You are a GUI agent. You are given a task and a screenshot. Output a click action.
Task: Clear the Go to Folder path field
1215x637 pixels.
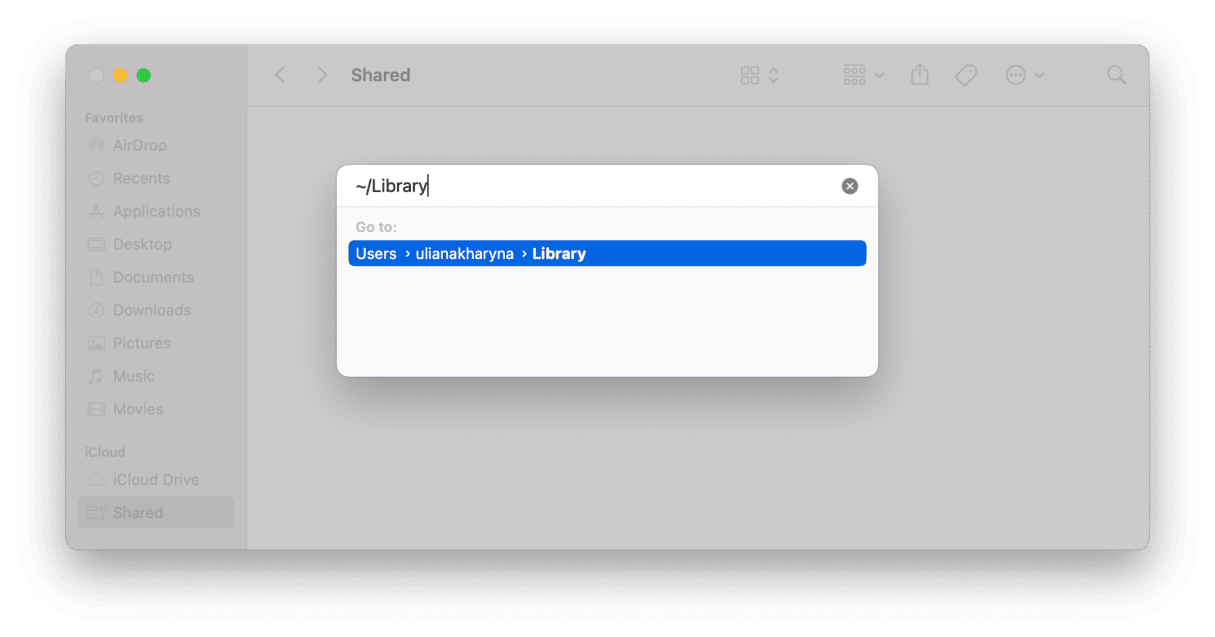click(x=849, y=186)
